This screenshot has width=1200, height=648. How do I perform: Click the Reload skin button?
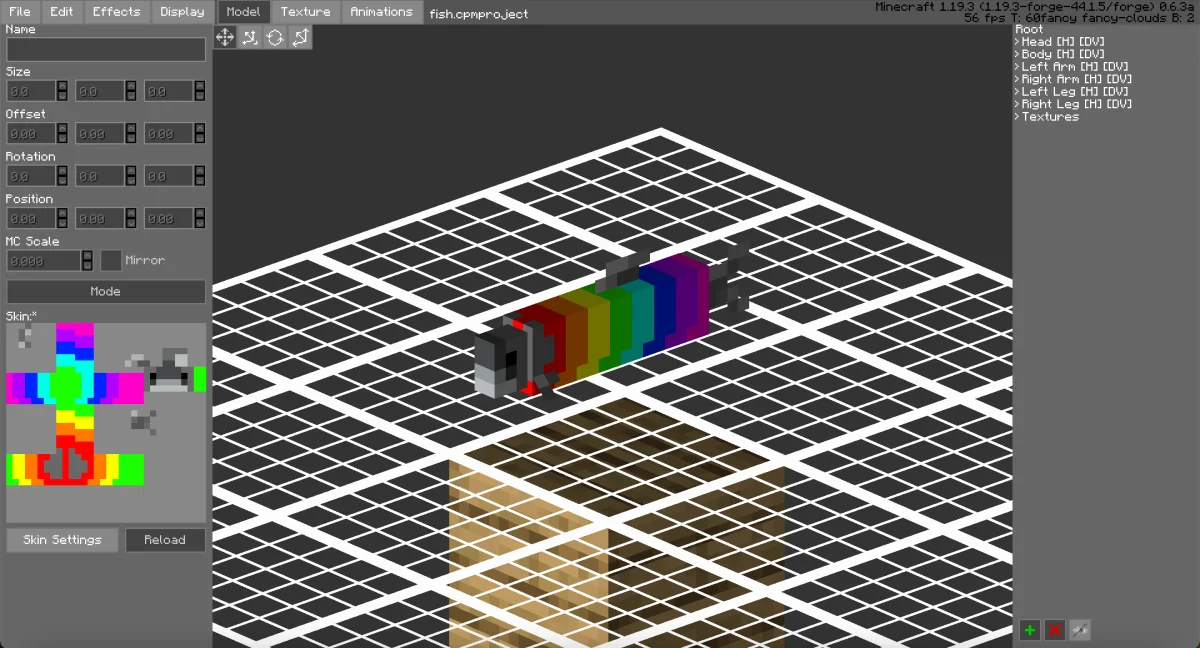tap(165, 540)
